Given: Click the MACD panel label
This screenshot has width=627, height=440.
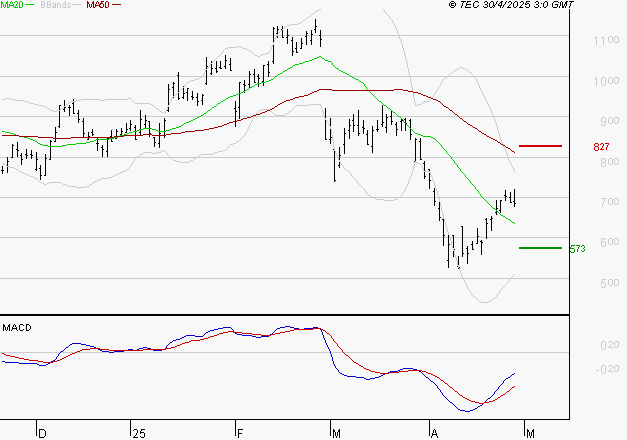Looking at the screenshot, I should click(x=17, y=328).
